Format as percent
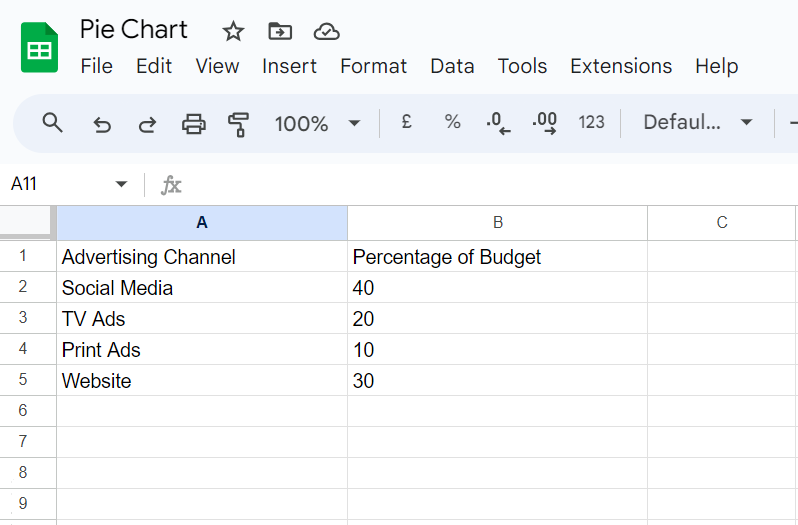Image resolution: width=798 pixels, height=525 pixels. (x=452, y=122)
